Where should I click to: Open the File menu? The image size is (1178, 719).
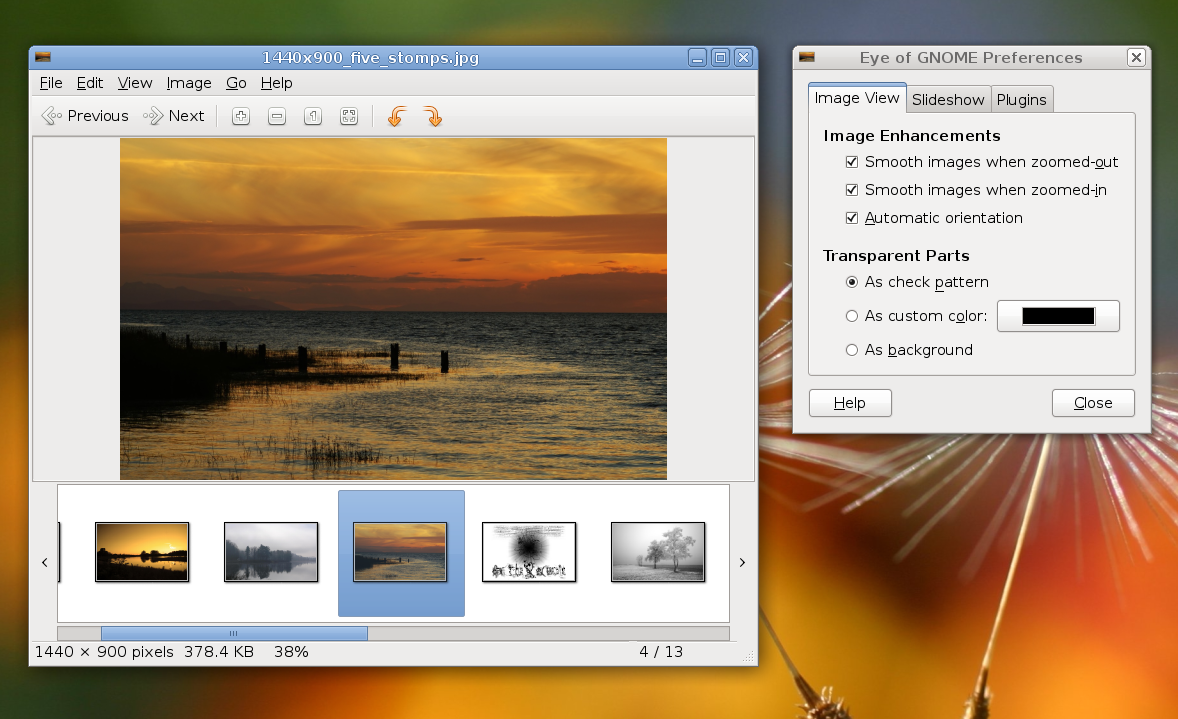(x=51, y=83)
